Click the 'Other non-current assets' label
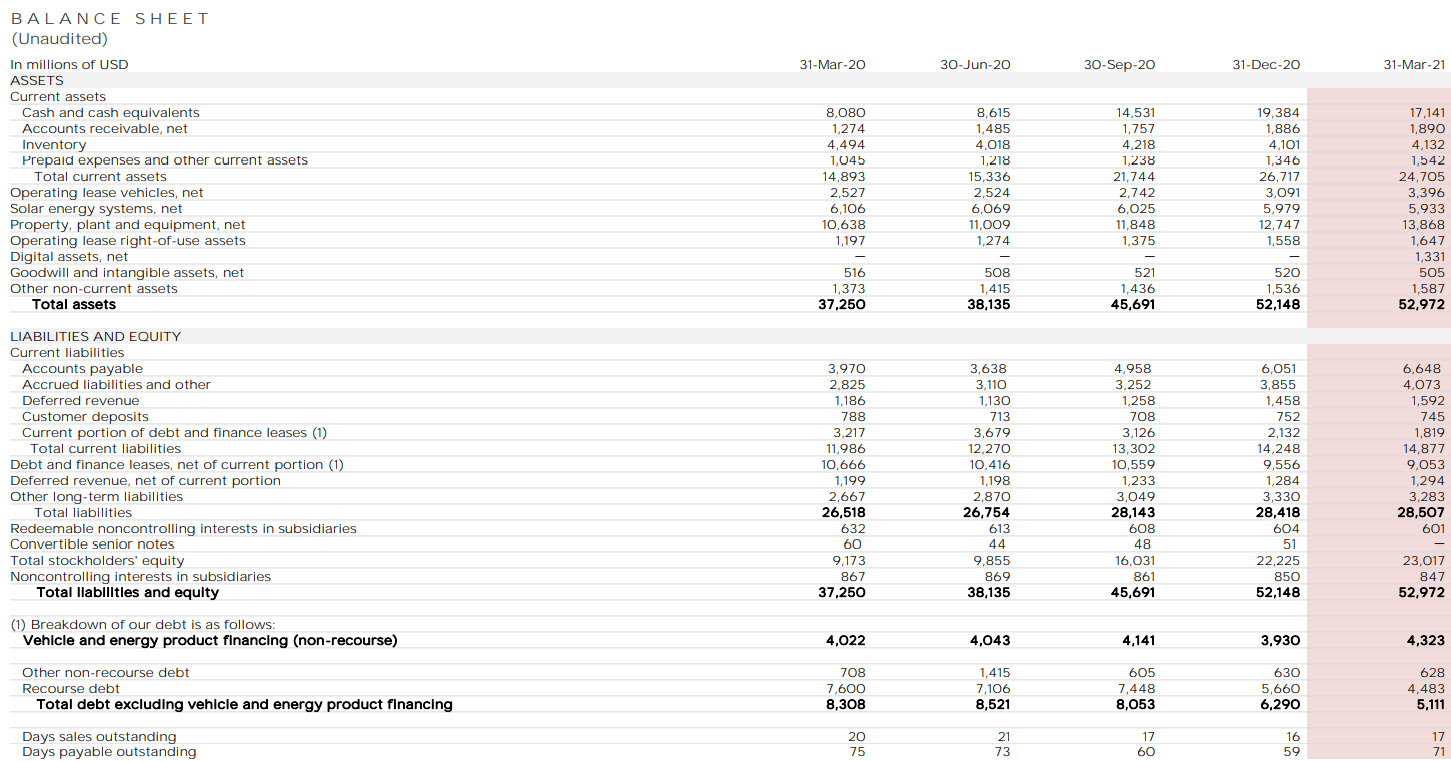Screen dimensions: 1451x762 (94, 288)
